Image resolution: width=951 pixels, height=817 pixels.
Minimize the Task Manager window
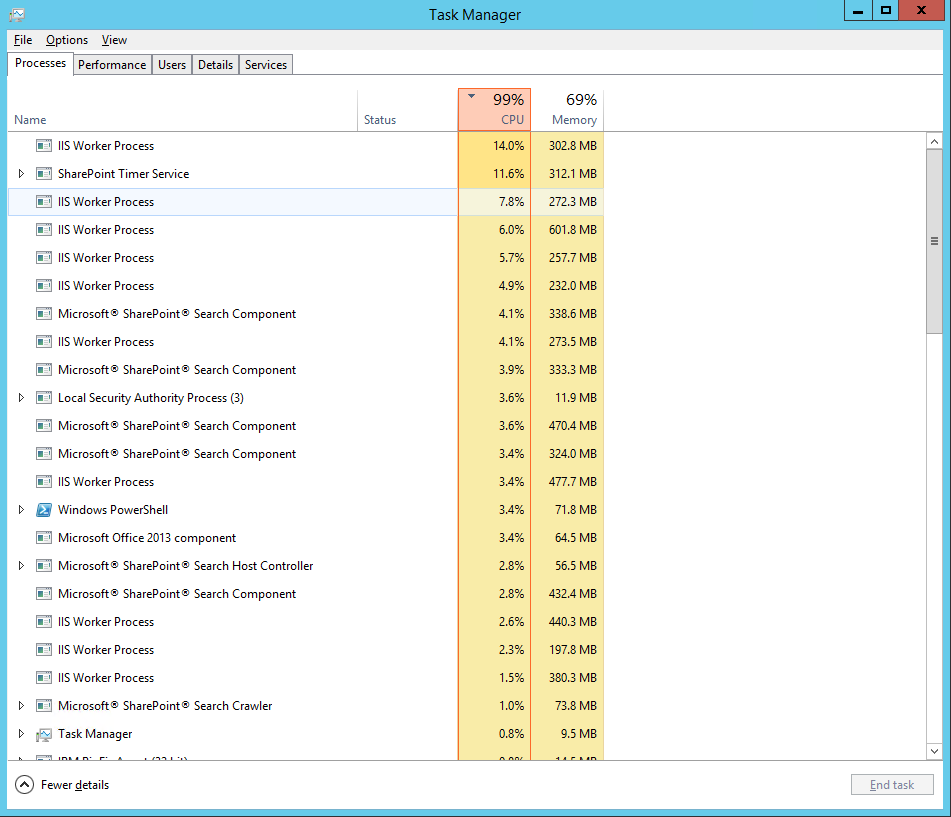pos(858,10)
